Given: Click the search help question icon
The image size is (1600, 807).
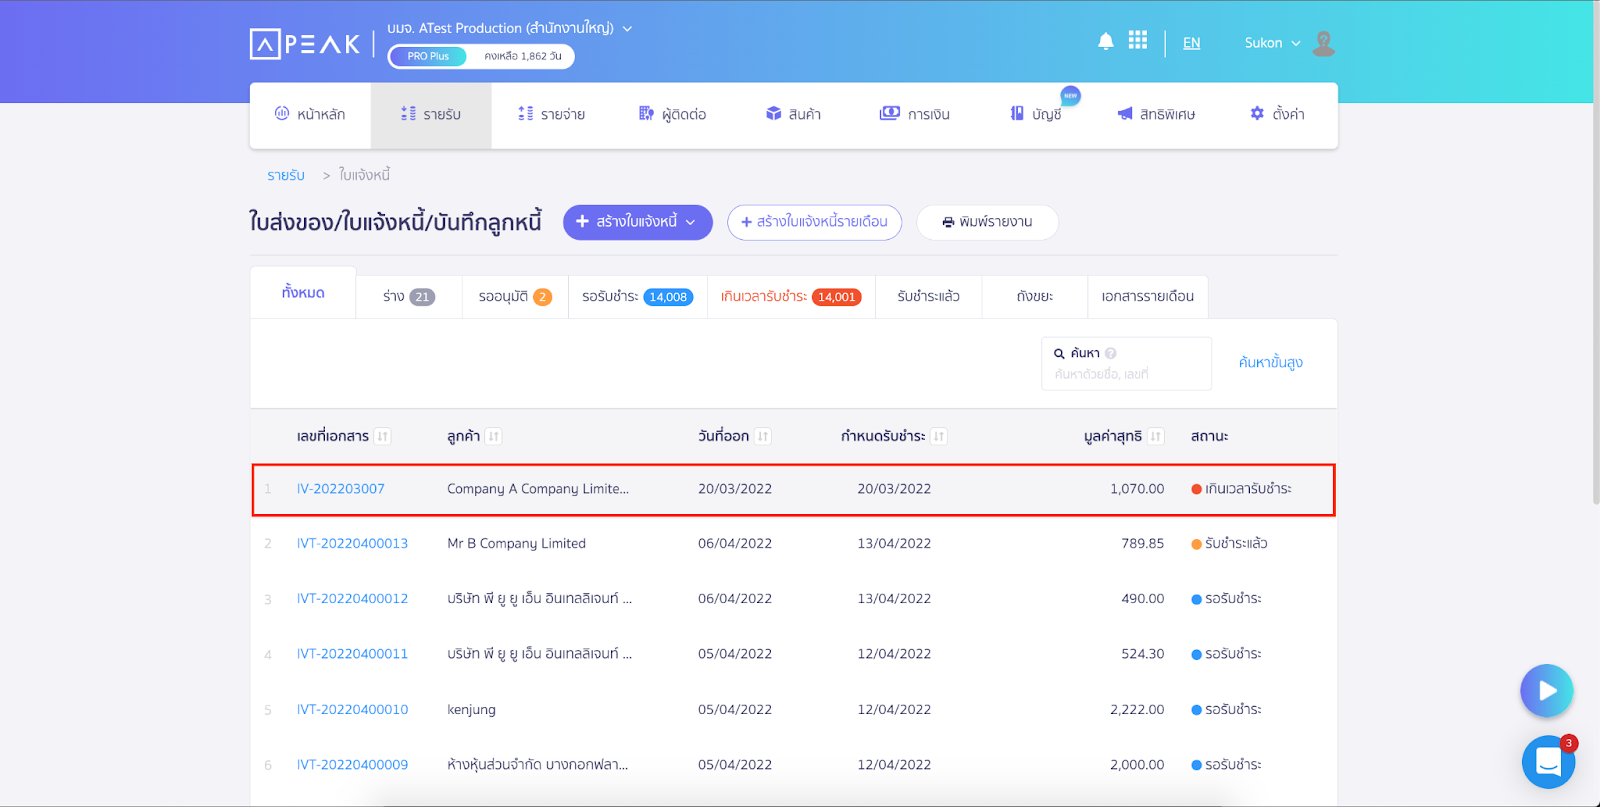Looking at the screenshot, I should click(1111, 353).
